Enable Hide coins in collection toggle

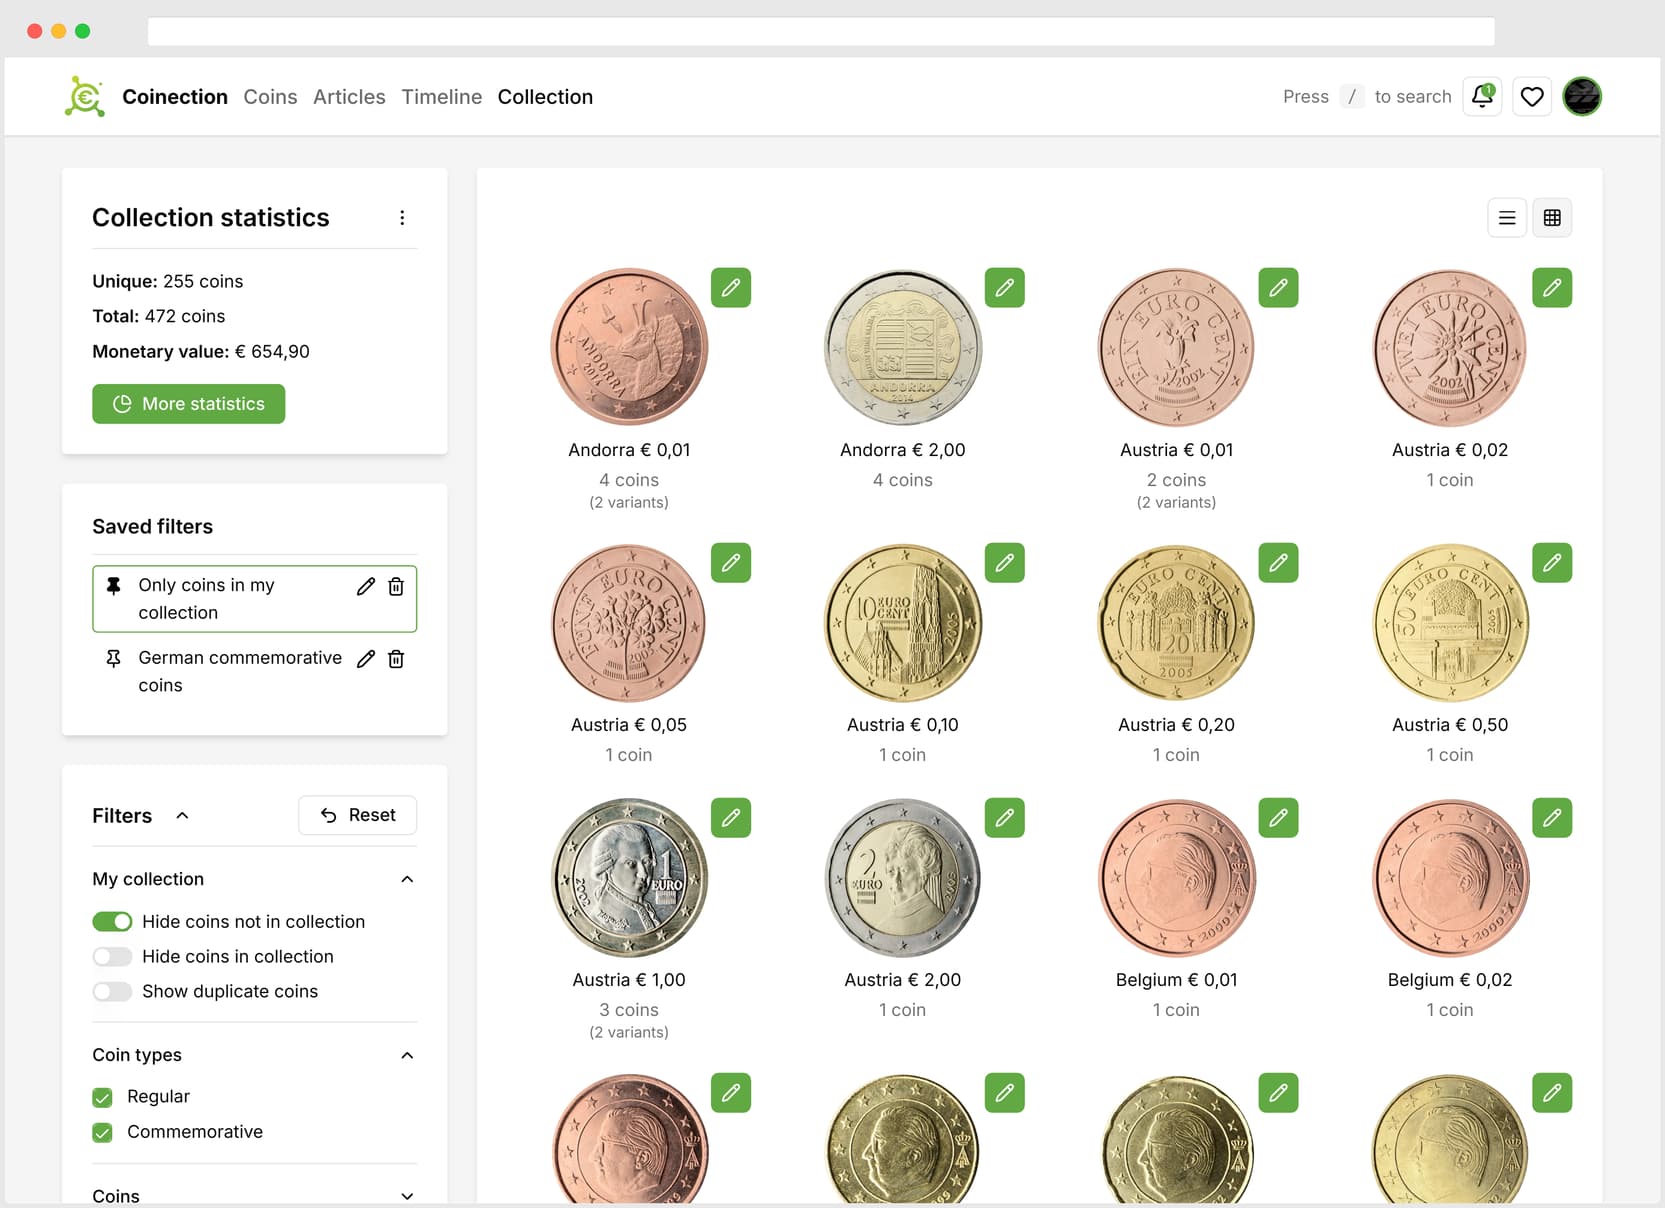pyautogui.click(x=112, y=957)
